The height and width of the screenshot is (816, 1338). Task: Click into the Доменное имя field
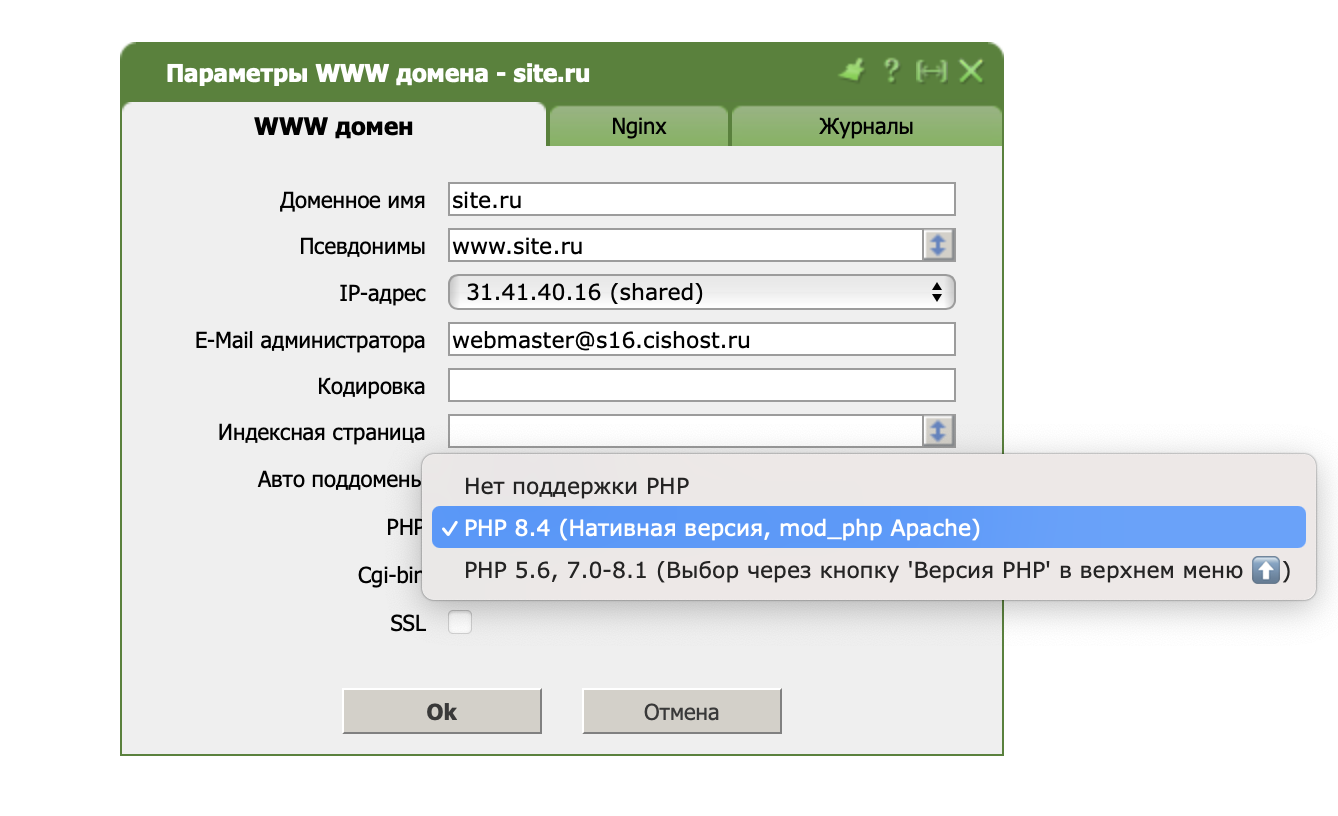701,199
